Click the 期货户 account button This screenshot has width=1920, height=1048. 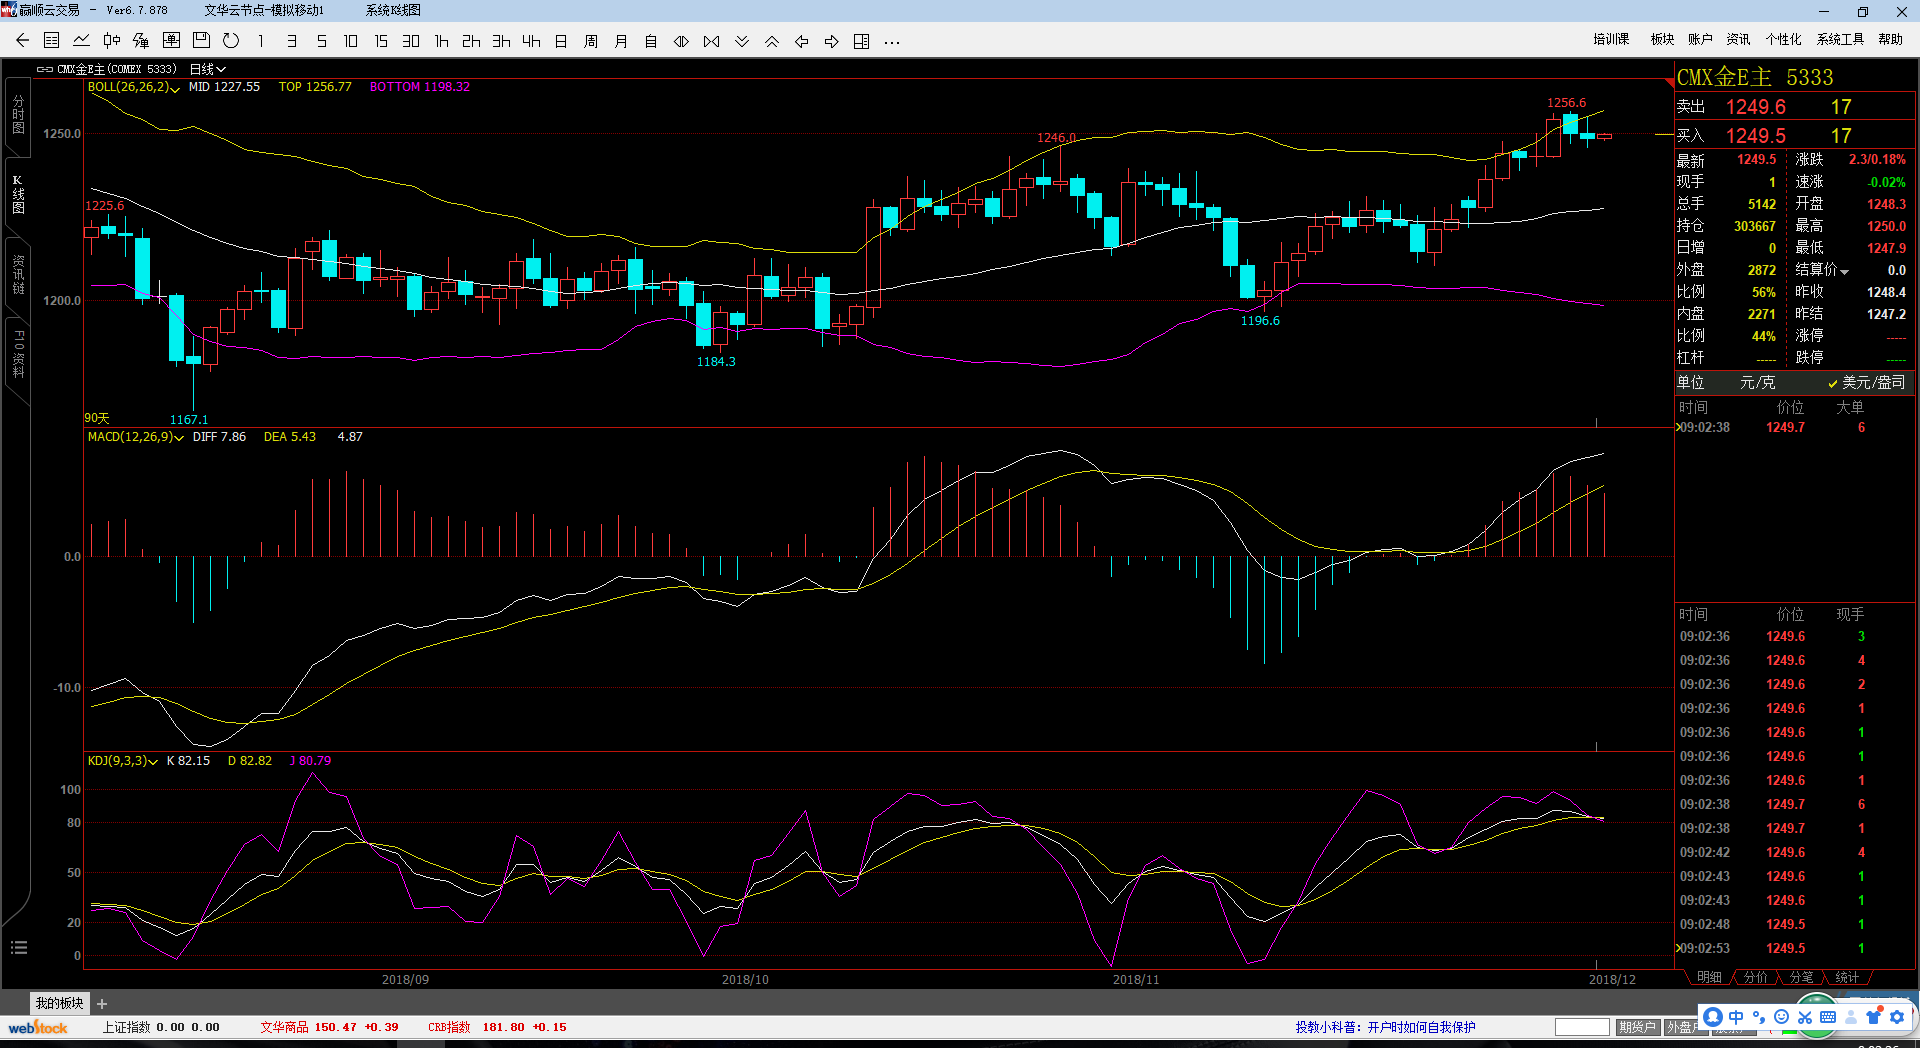pos(1637,1027)
